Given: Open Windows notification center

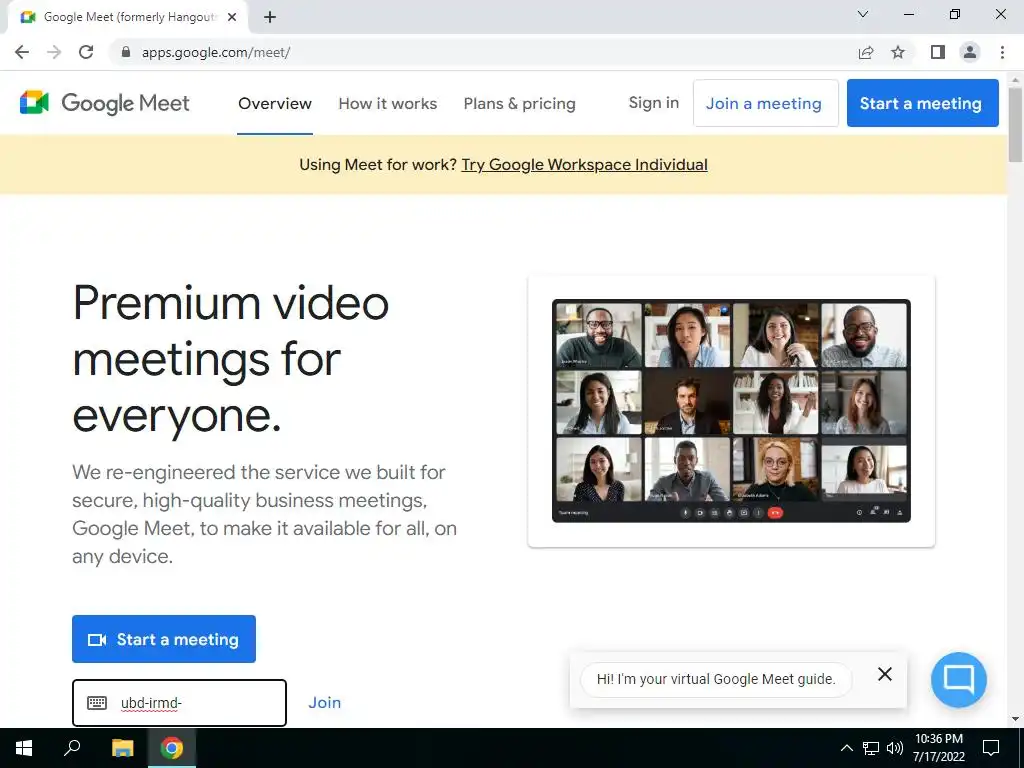Looking at the screenshot, I should pos(991,748).
